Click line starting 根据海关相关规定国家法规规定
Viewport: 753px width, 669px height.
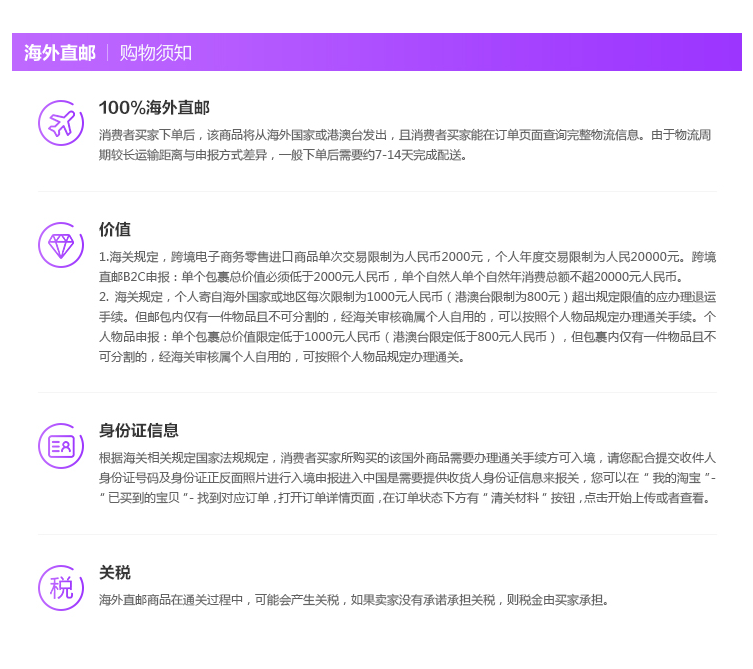[407, 458]
